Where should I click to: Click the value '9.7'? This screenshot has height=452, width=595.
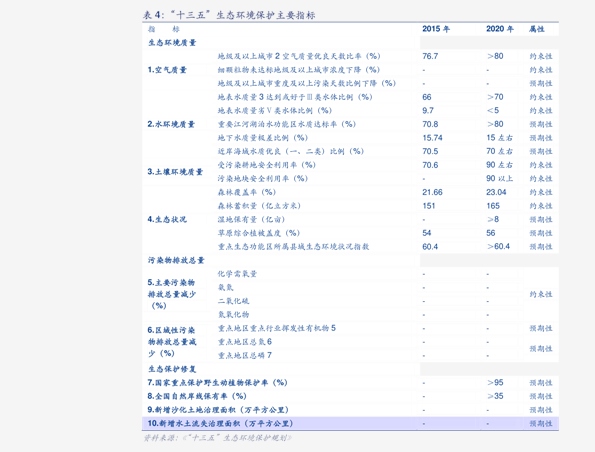pyautogui.click(x=428, y=110)
